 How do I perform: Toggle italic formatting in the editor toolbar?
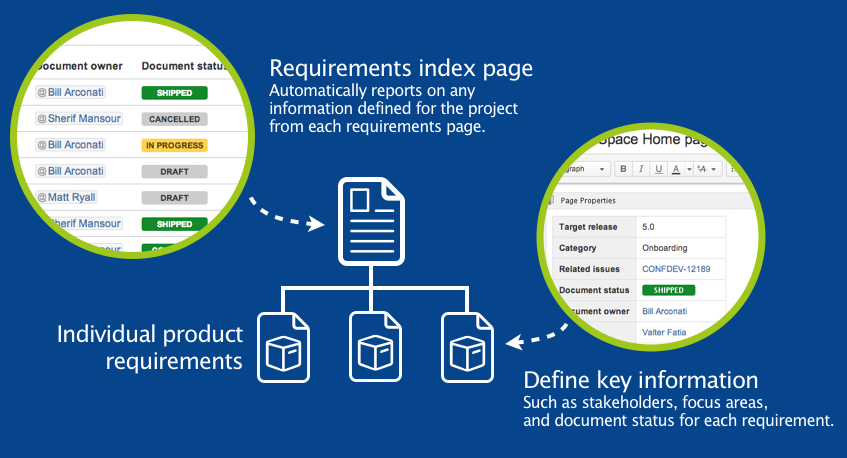point(641,169)
